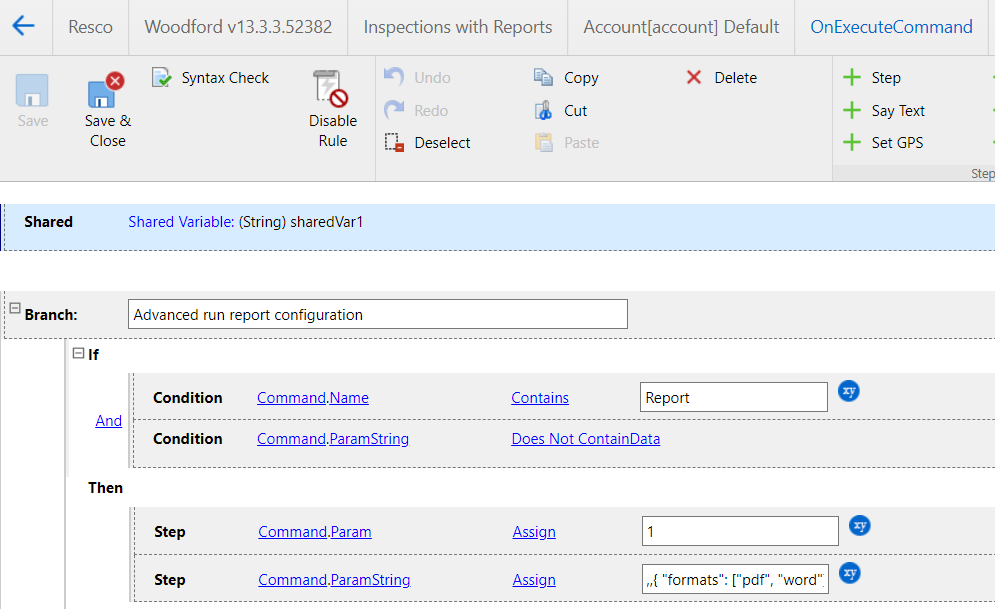Open variable picker beside the Report field
The image size is (995, 609).
click(x=848, y=391)
